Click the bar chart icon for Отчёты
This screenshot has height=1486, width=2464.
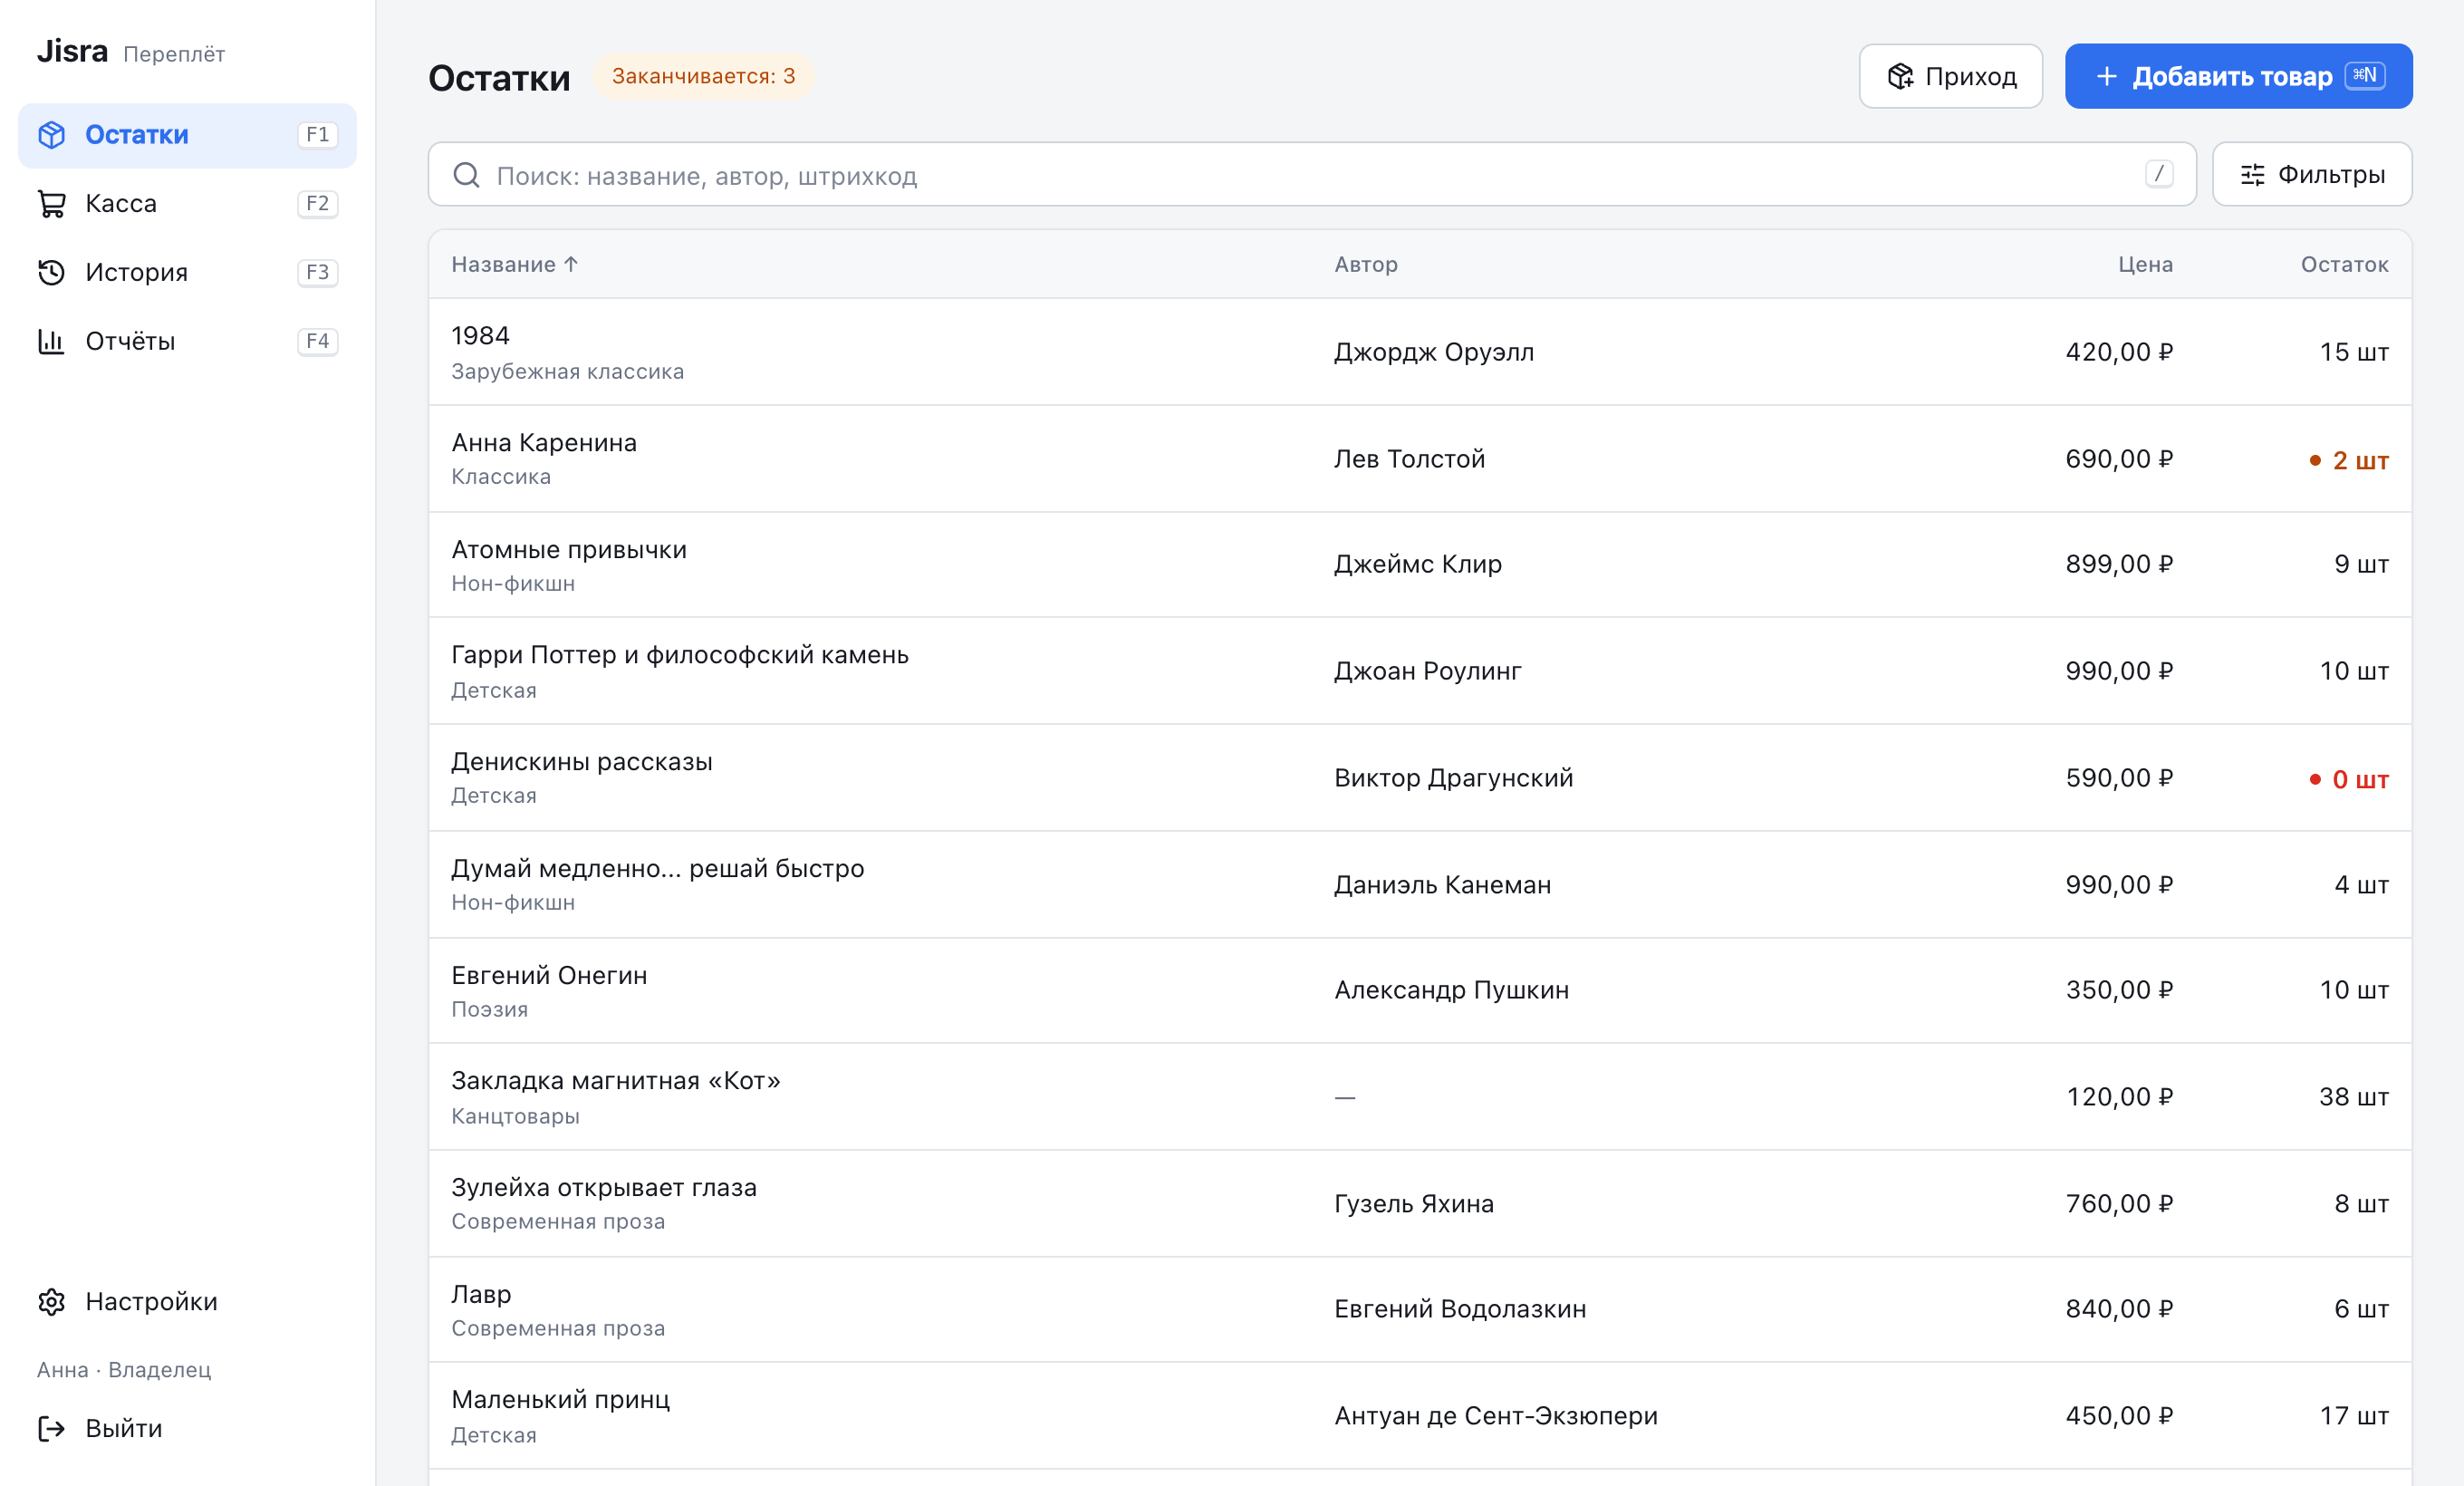pyautogui.click(x=52, y=341)
